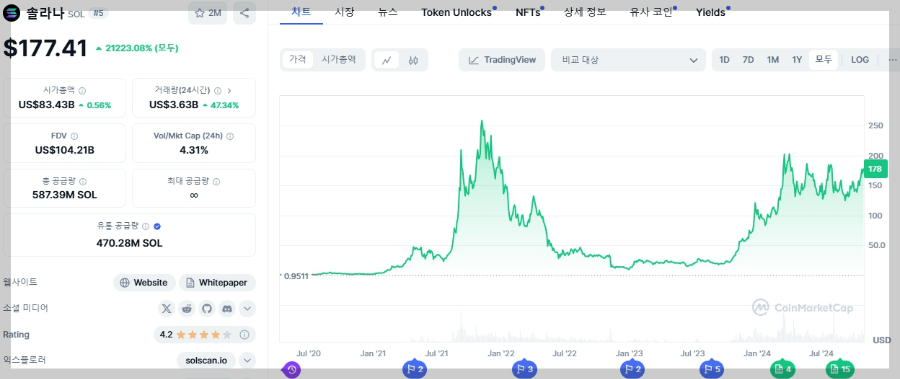
Task: Open Solana GitHub repository
Action: [207, 309]
